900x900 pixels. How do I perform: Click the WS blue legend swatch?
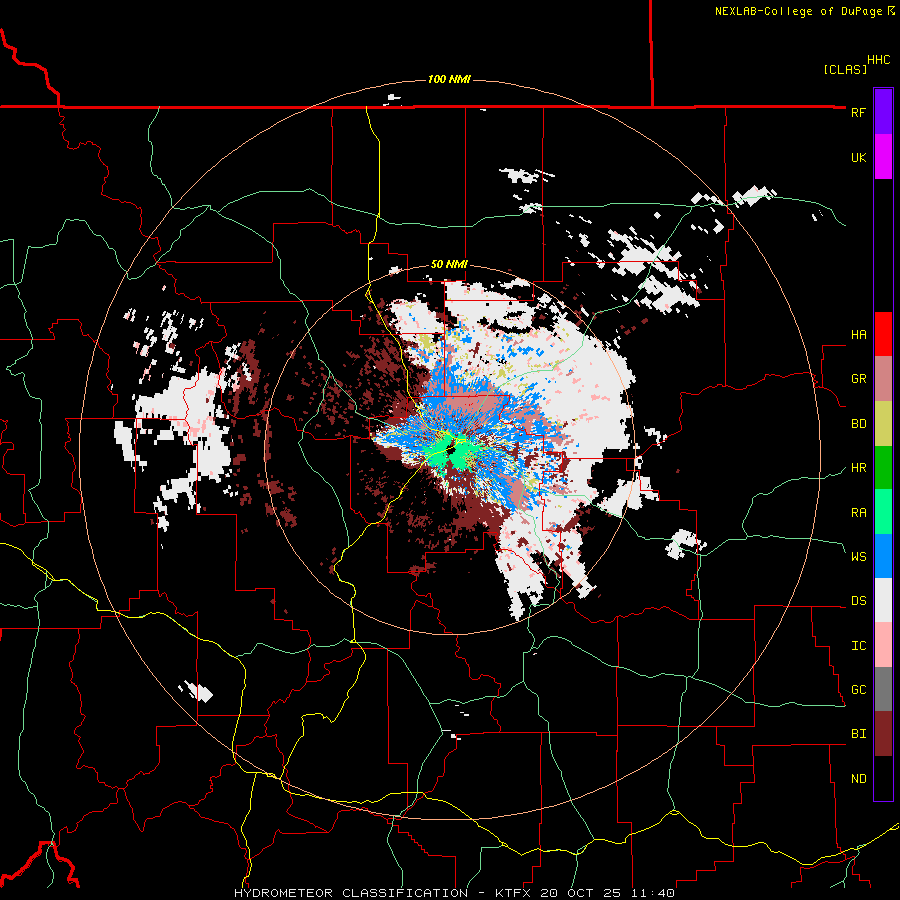[883, 556]
